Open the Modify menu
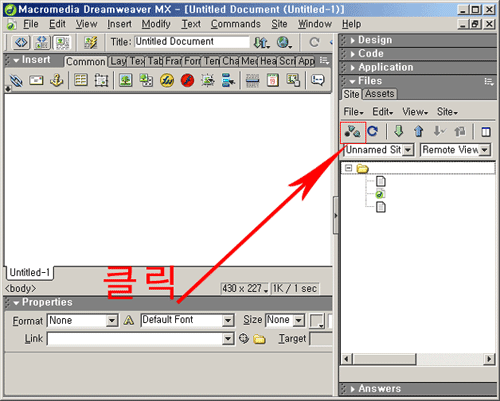Screen dimensions: 500x401 coord(156,24)
